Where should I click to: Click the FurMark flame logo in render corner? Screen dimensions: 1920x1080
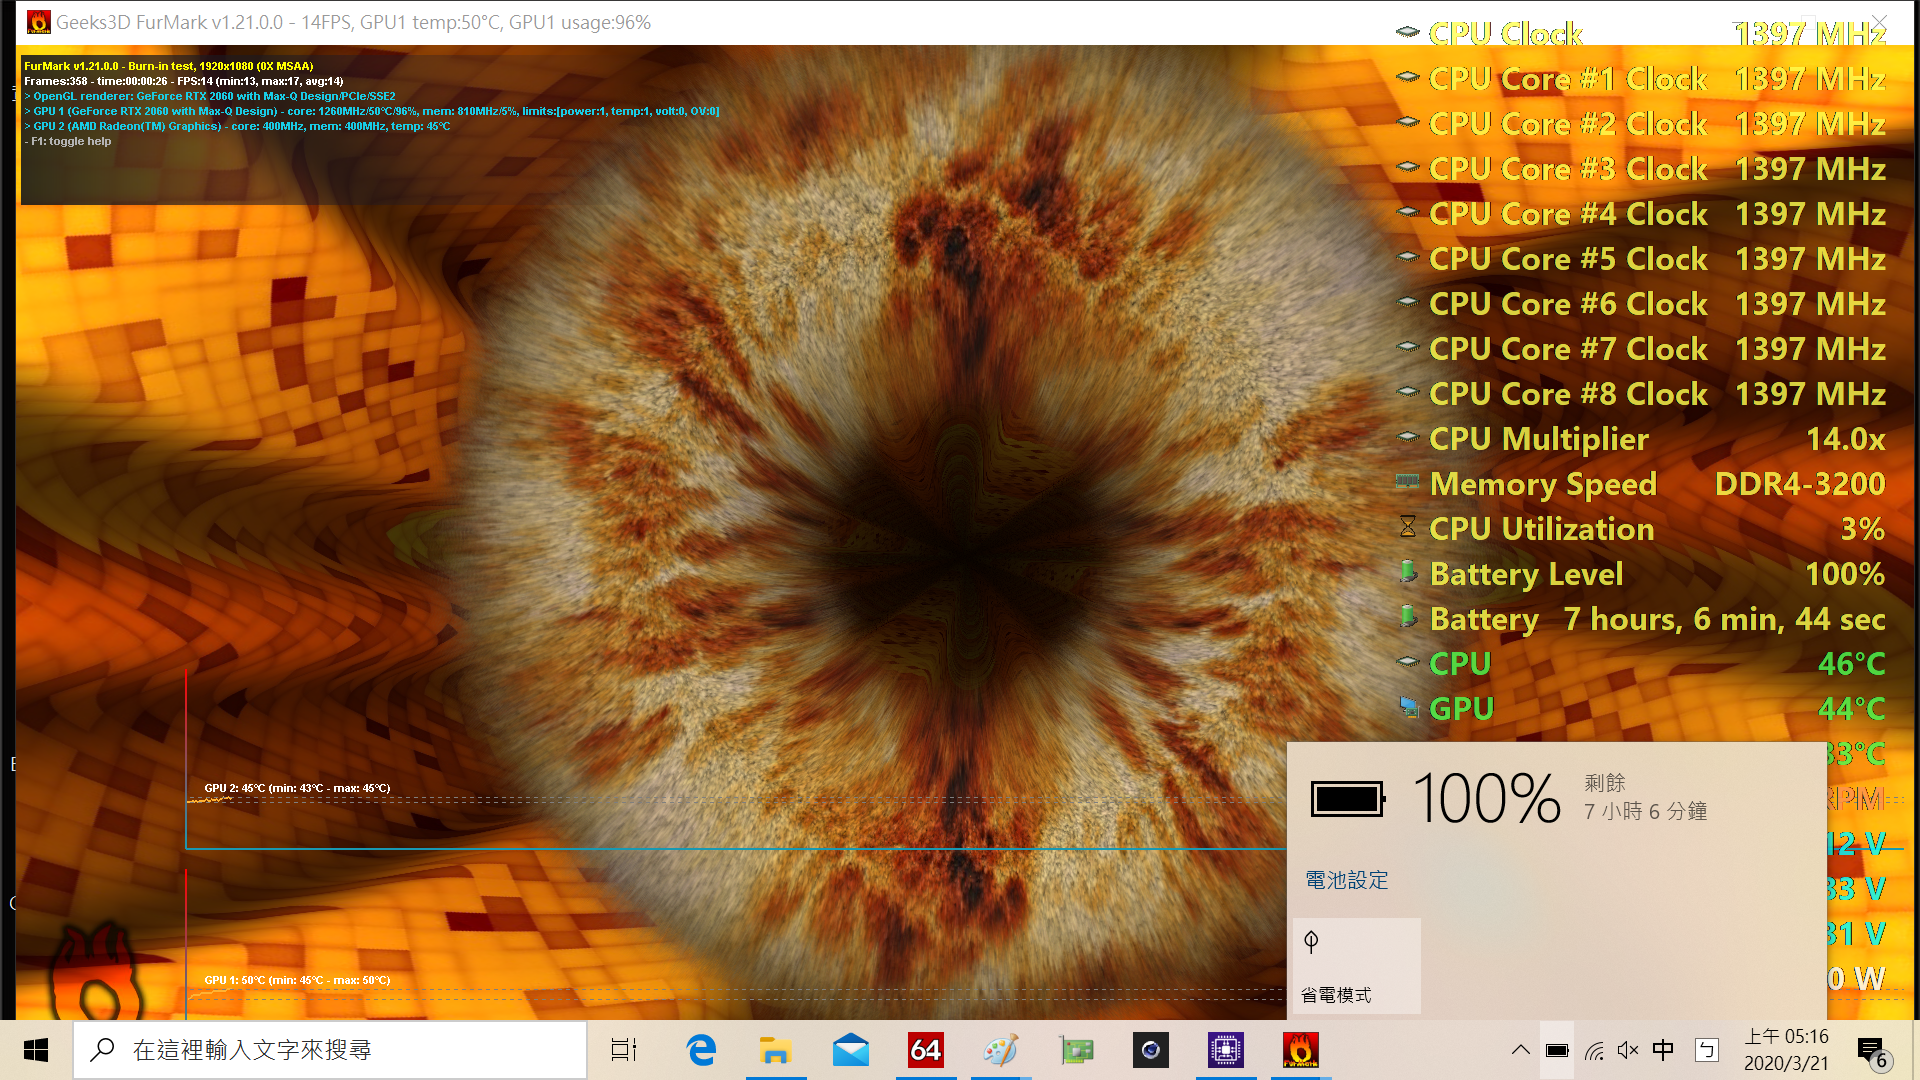(x=98, y=970)
